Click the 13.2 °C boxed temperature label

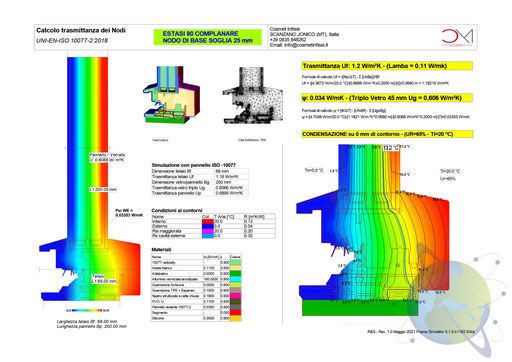391,148
